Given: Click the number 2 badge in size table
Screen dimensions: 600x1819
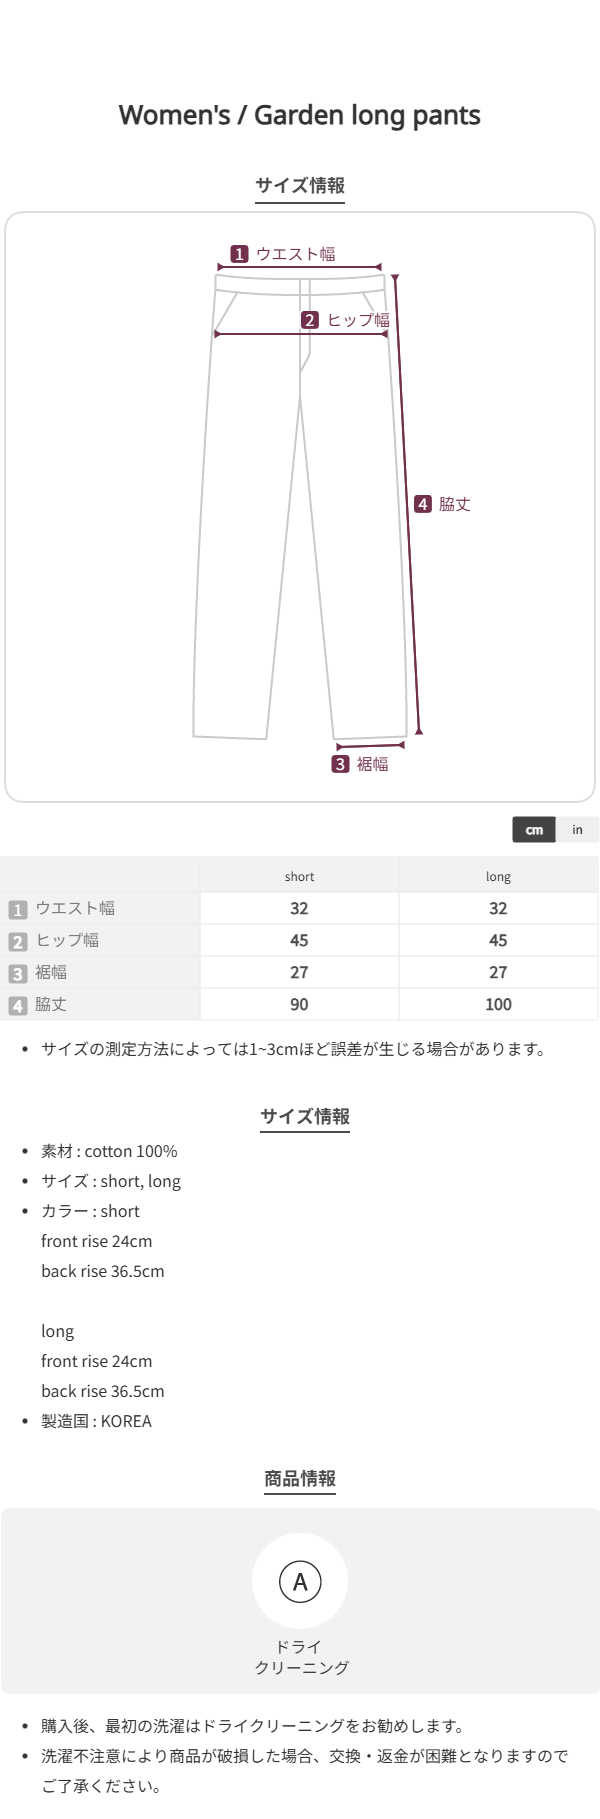Looking at the screenshot, I should pyautogui.click(x=18, y=941).
